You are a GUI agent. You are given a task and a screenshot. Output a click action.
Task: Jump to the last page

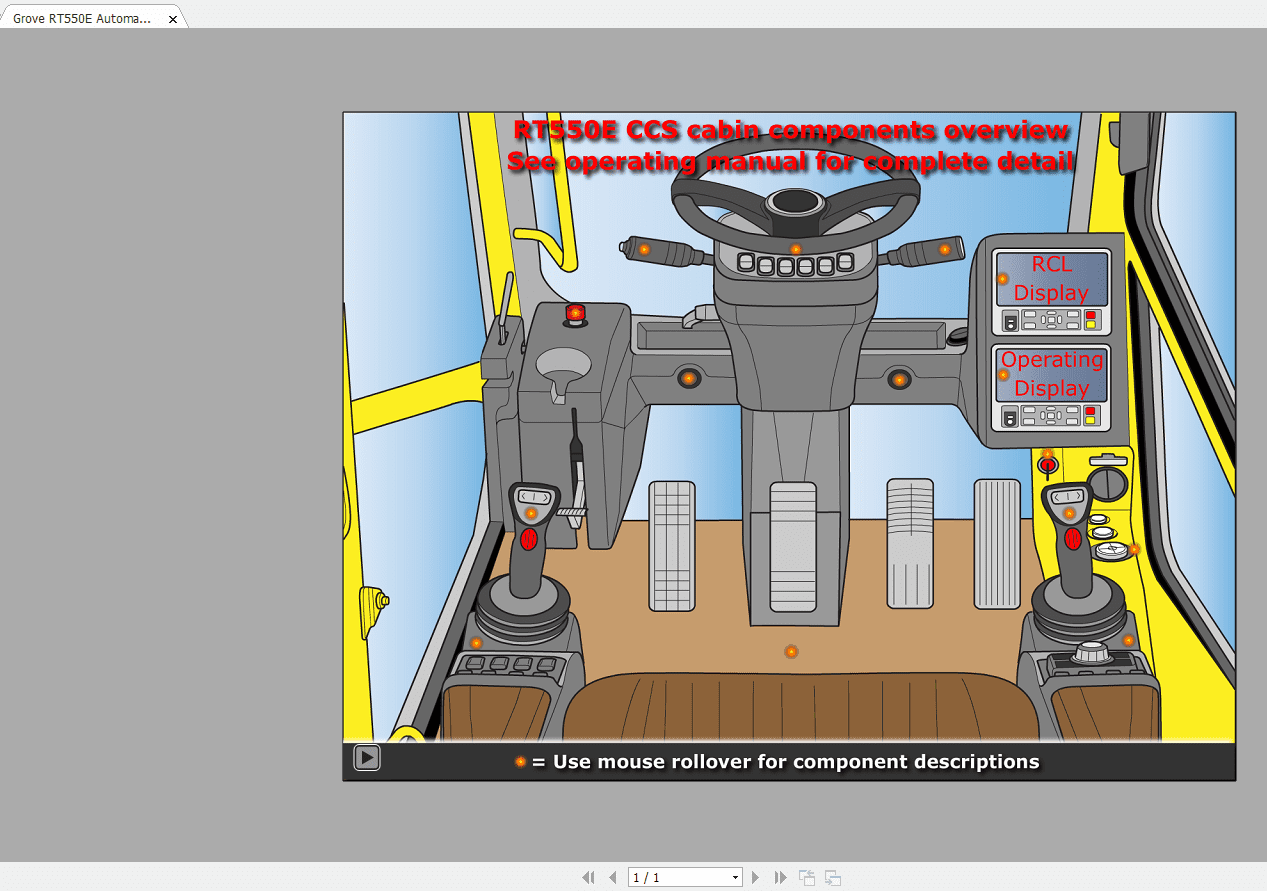tap(780, 878)
